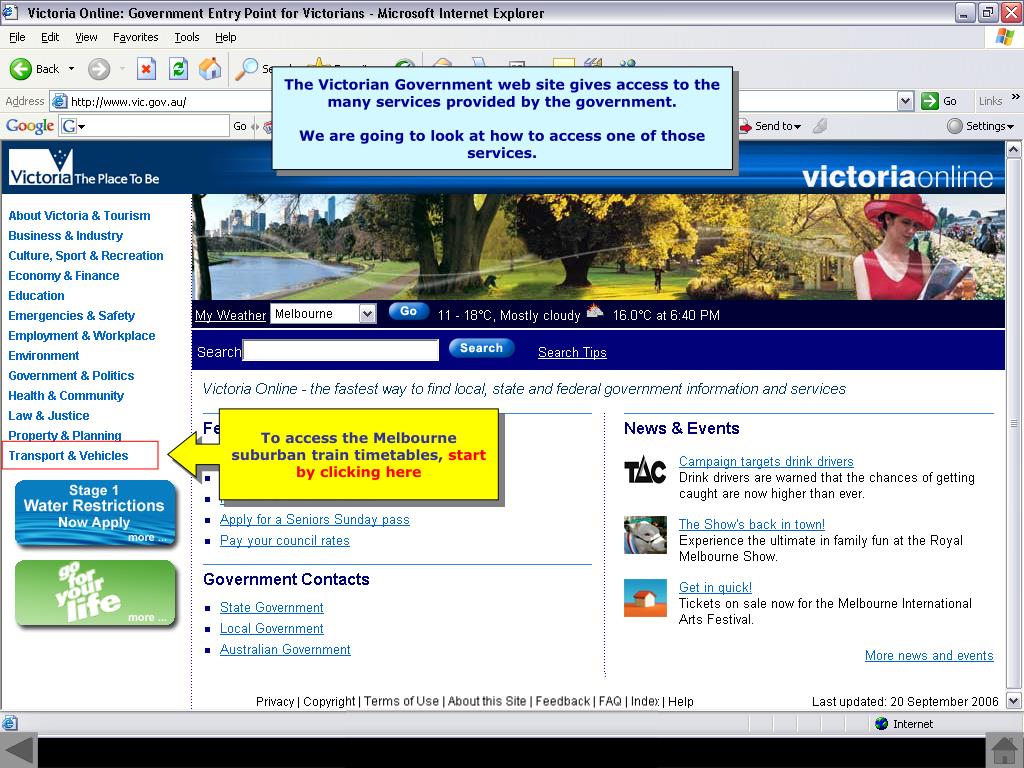
Task: Click the Pay your council rates link
Action: point(285,540)
